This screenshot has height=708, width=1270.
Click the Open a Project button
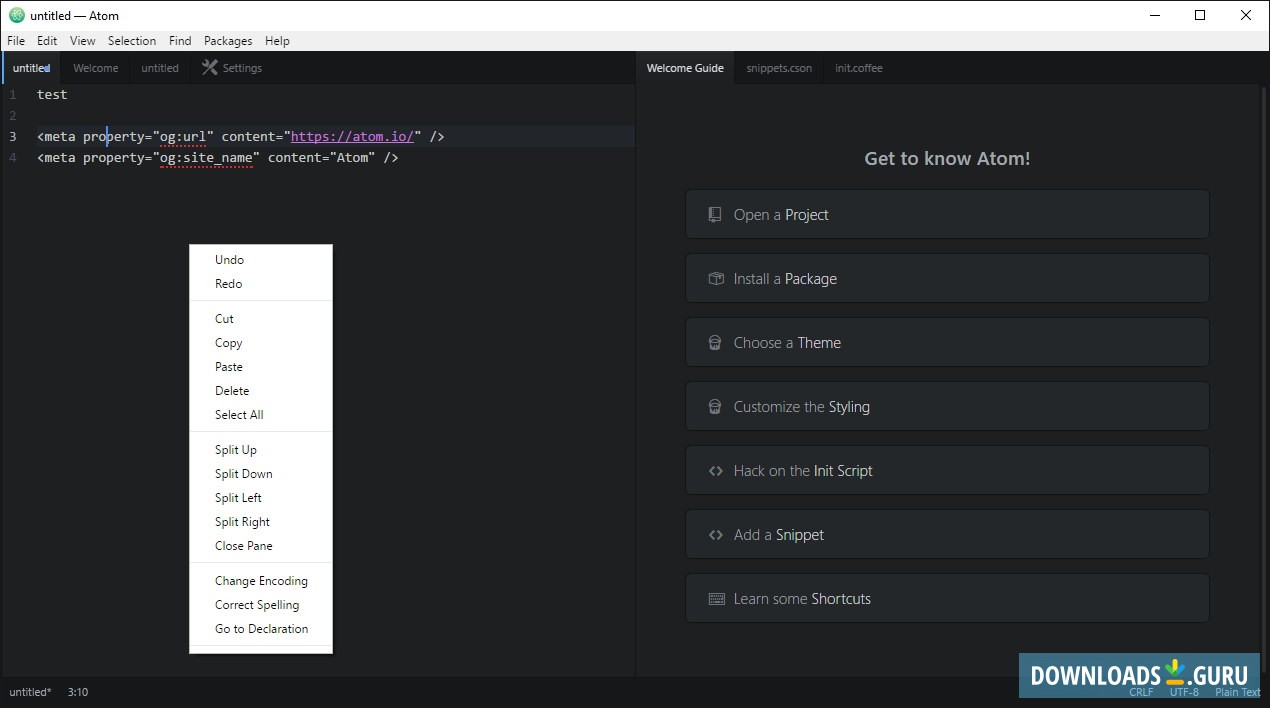[946, 213]
